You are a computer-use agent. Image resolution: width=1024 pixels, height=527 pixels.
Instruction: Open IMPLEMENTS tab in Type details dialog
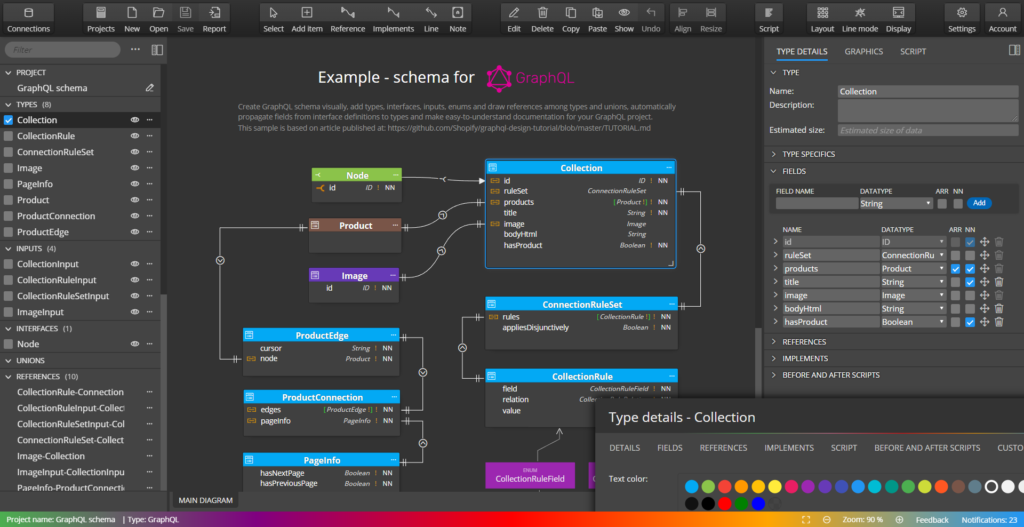coord(789,448)
